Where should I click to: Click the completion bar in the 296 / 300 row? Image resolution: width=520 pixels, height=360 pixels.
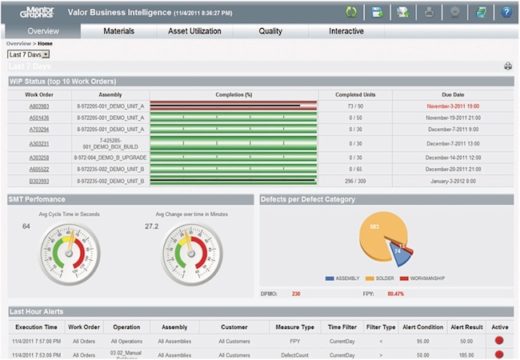233,181
